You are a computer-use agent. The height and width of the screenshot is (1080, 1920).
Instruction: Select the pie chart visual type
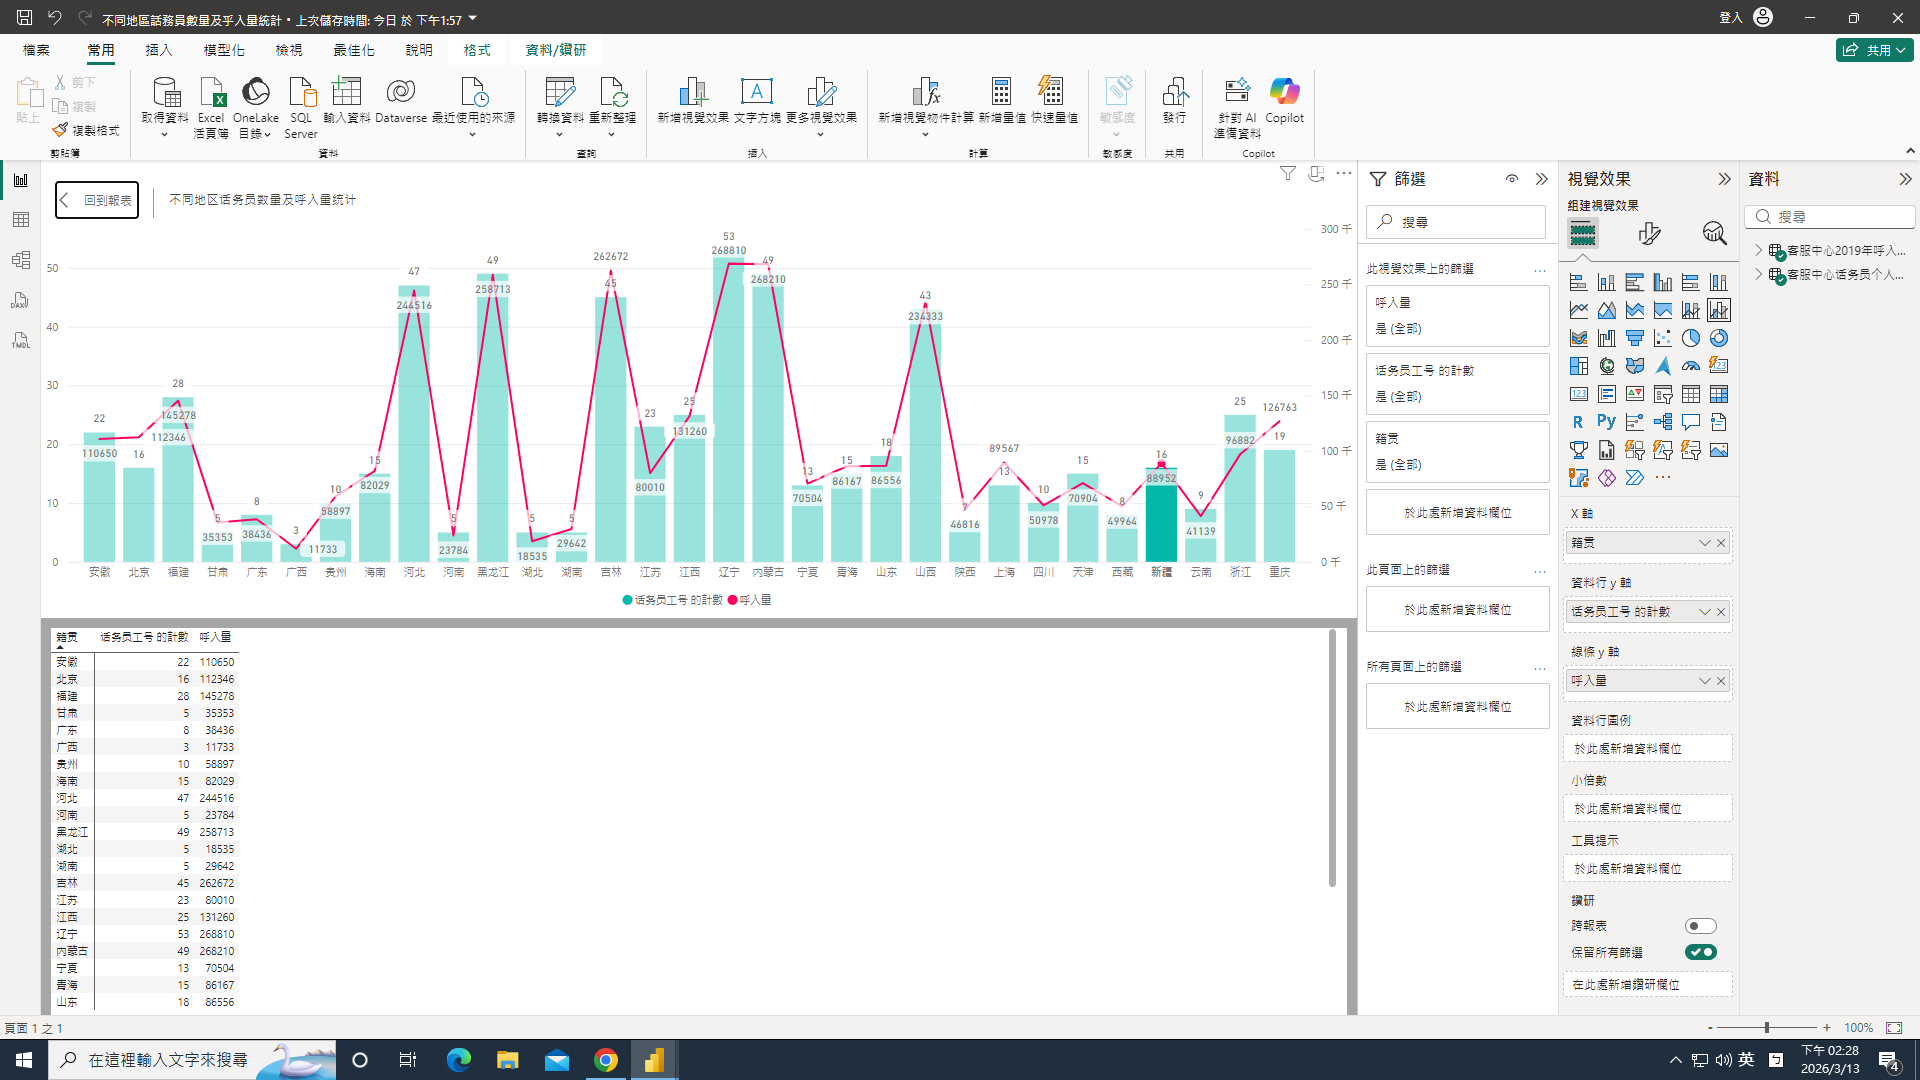coord(1690,338)
